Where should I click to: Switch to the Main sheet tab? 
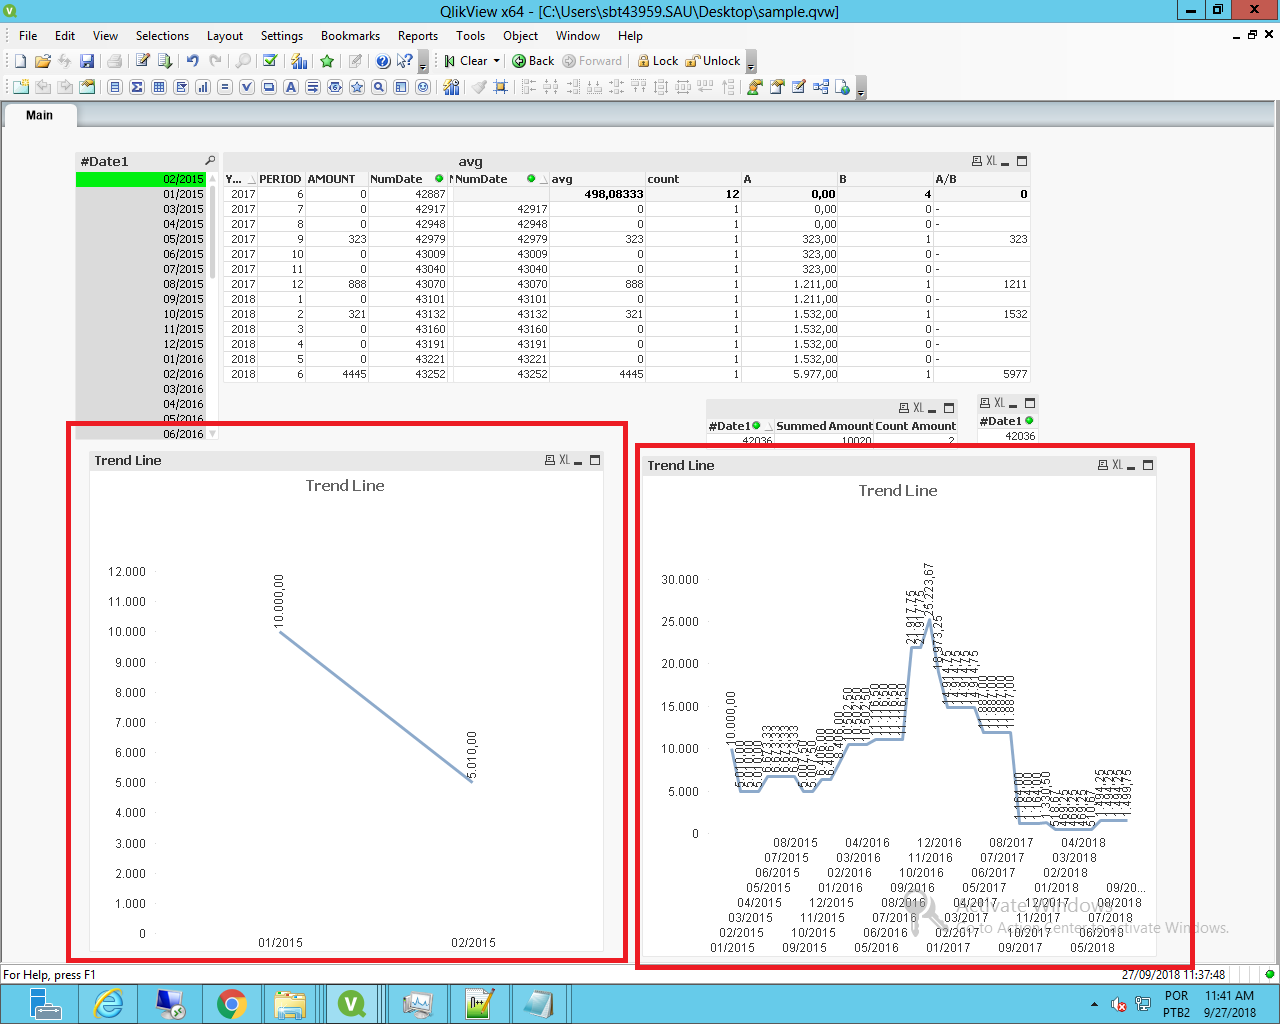pyautogui.click(x=39, y=115)
